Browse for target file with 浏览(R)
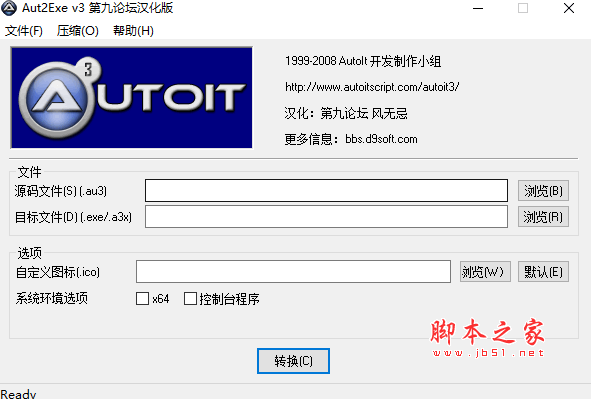Image resolution: width=591 pixels, height=399 pixels. tap(543, 217)
